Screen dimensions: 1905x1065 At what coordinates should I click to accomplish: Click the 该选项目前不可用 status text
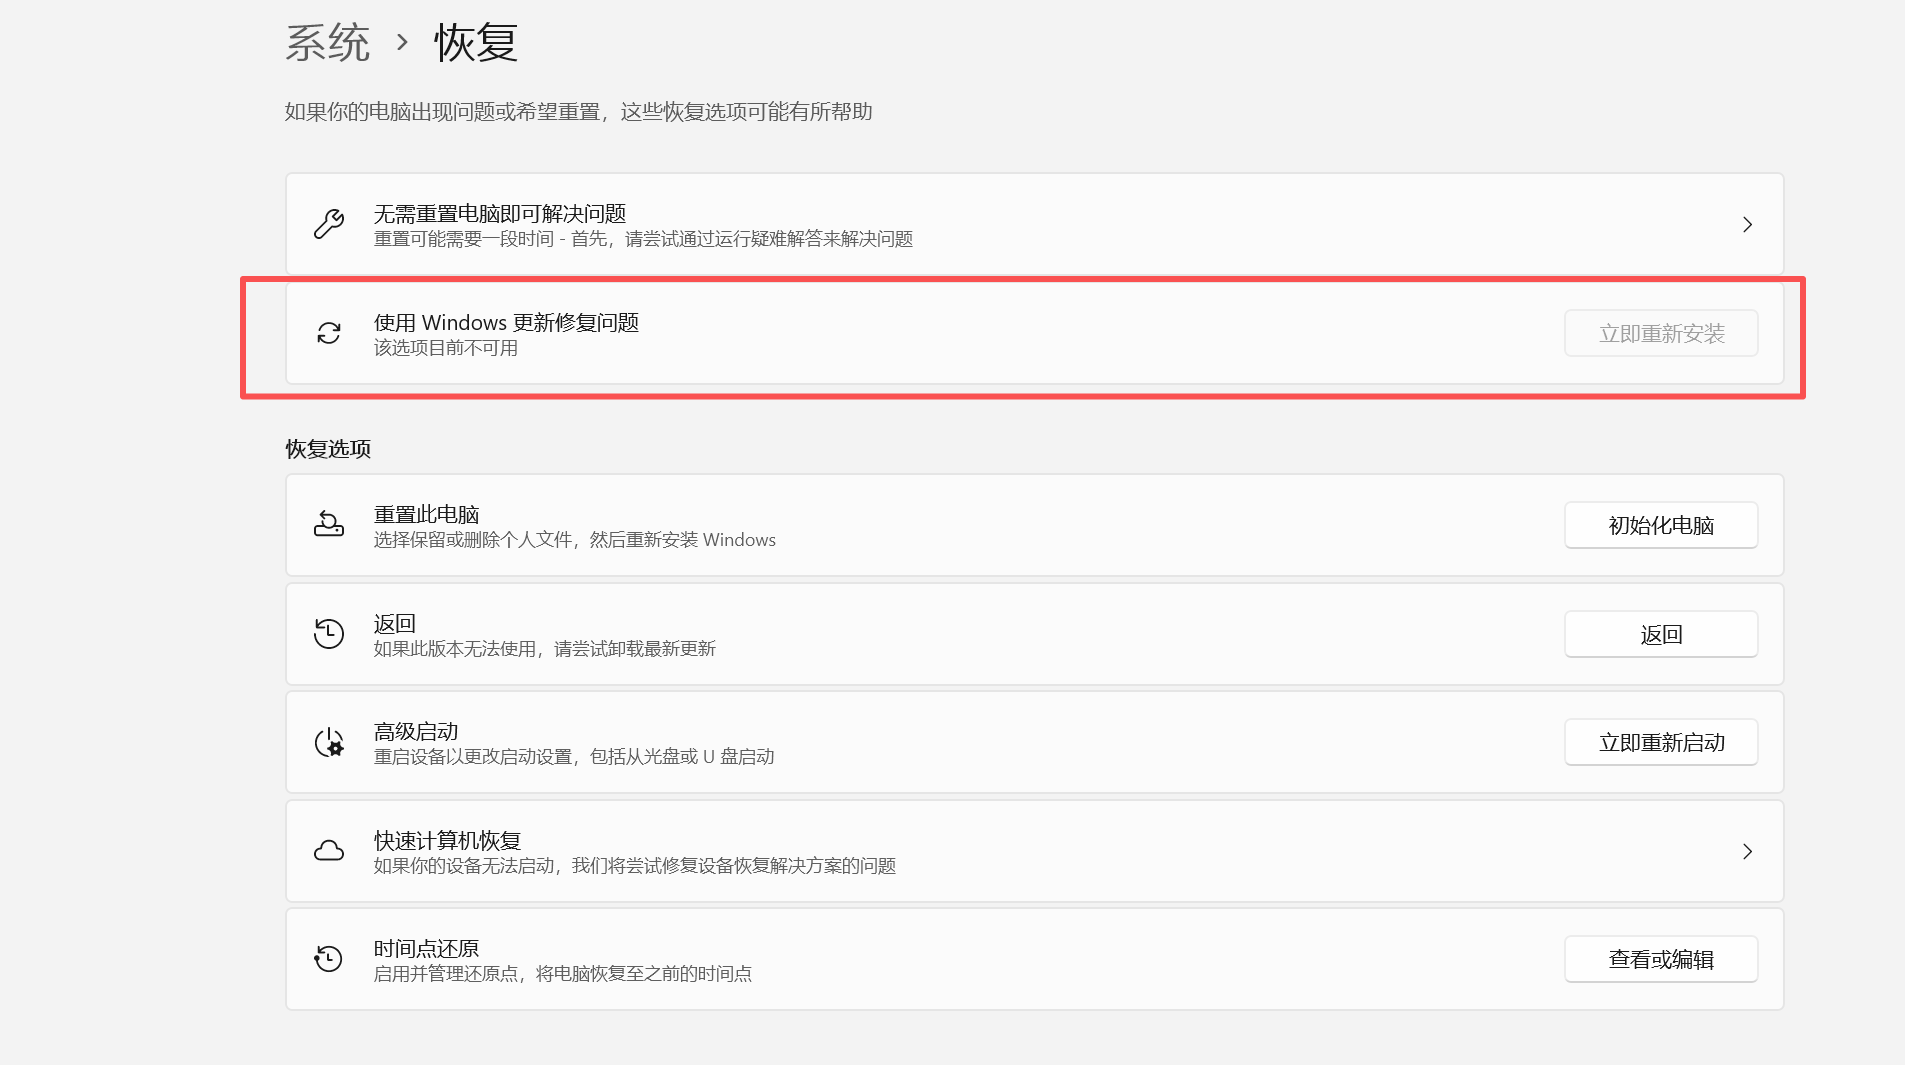(x=446, y=348)
